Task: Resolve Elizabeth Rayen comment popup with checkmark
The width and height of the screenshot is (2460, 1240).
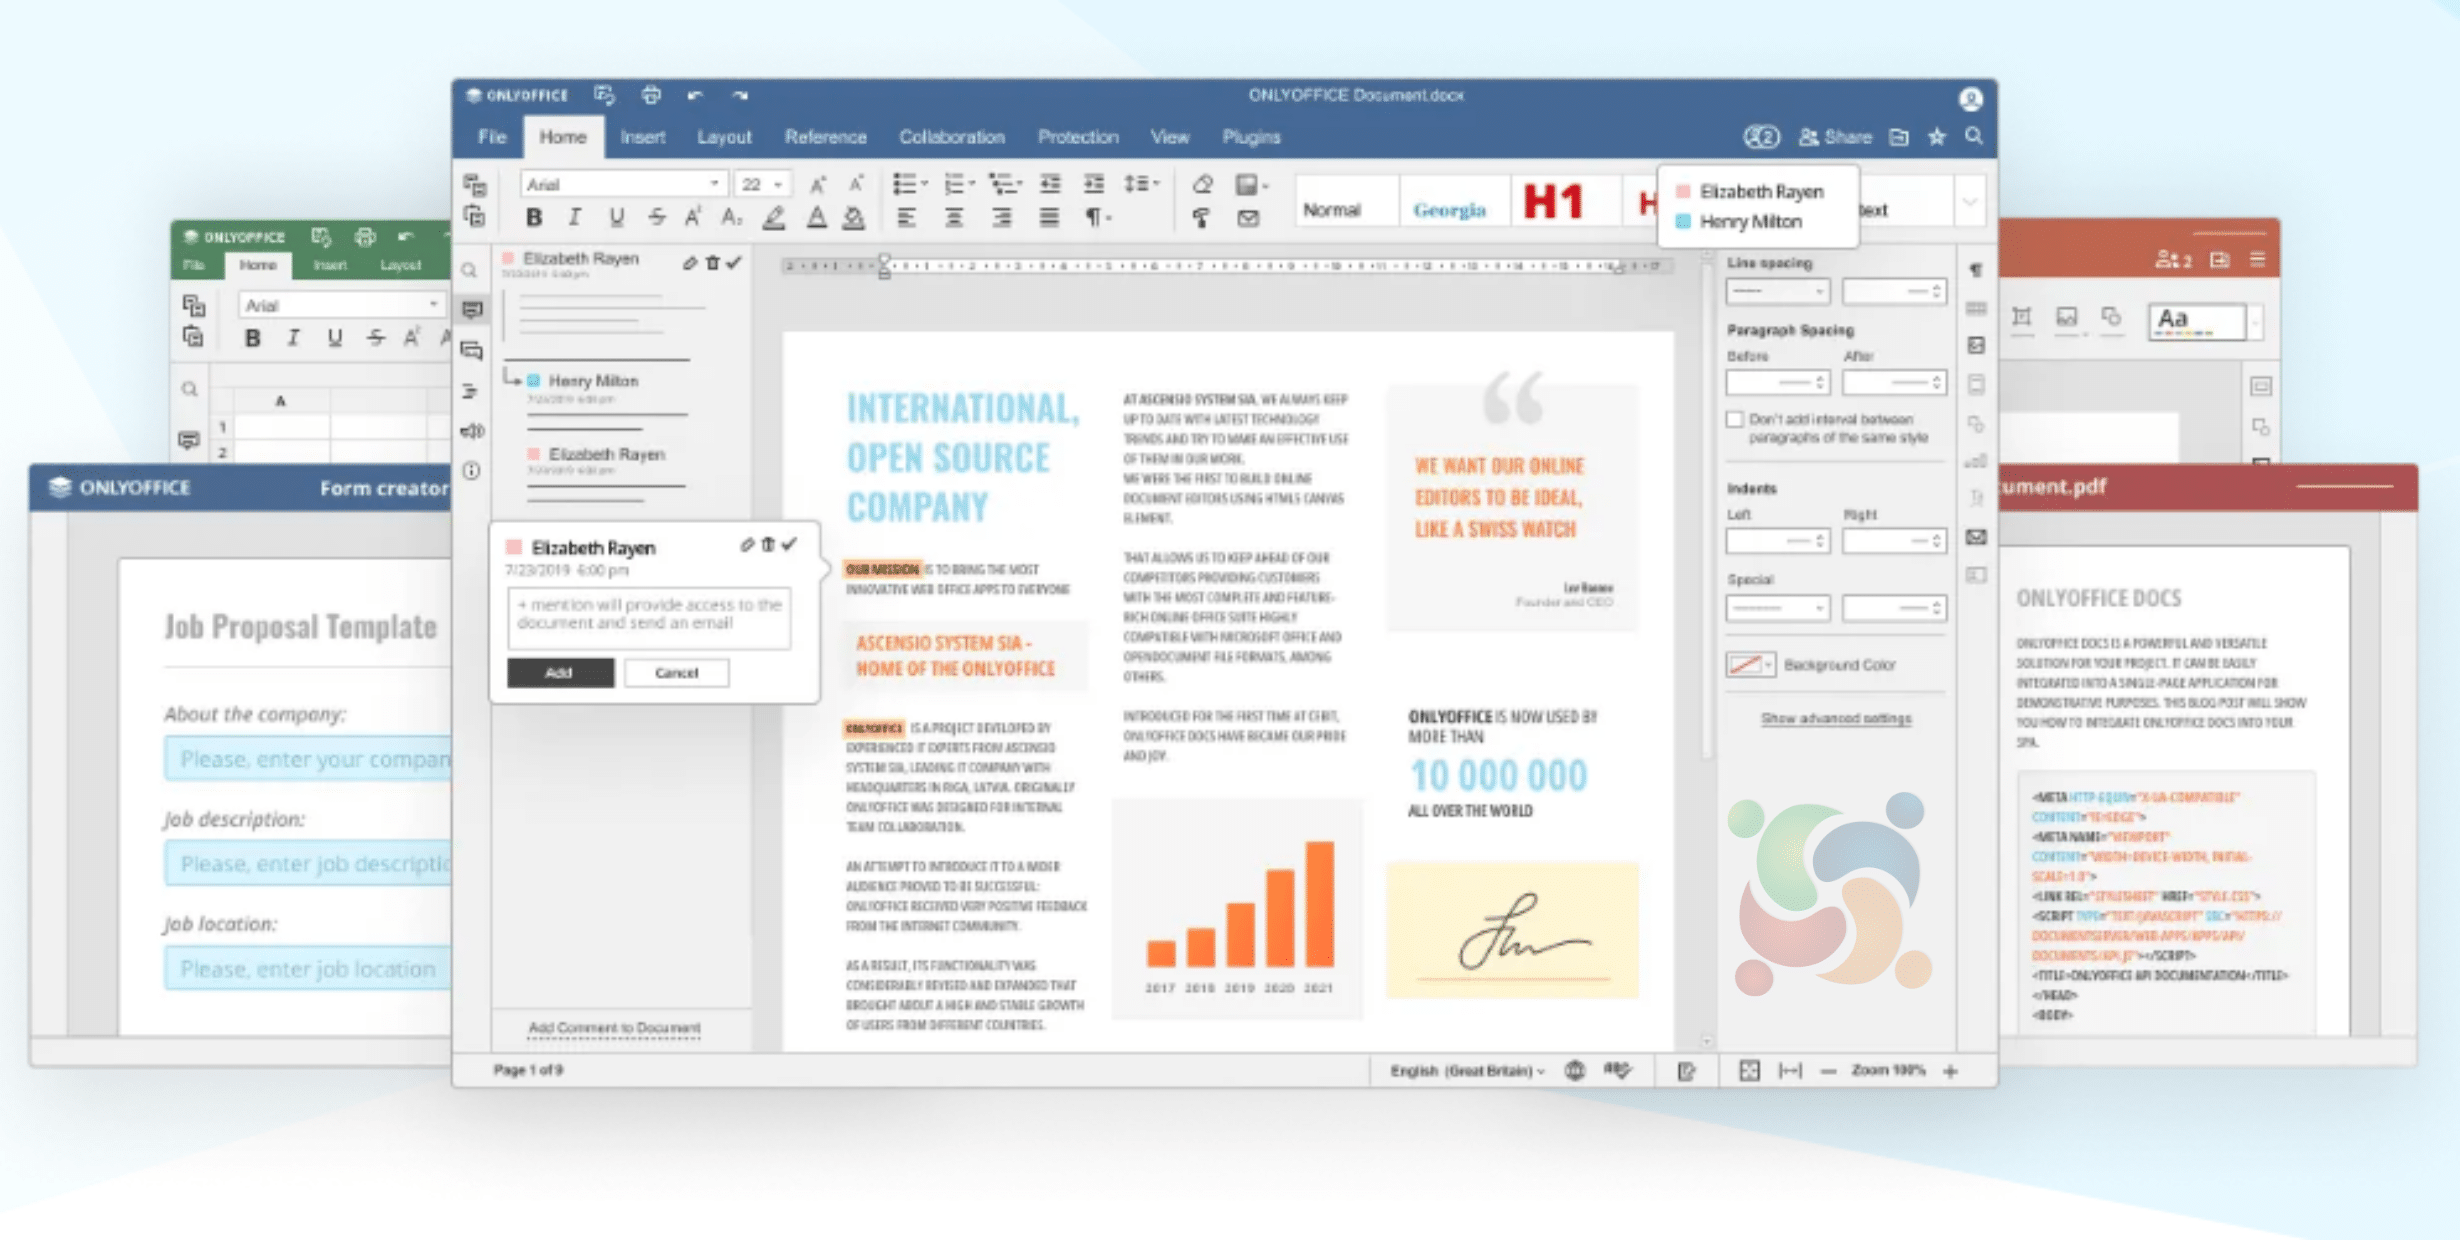Action: 790,545
